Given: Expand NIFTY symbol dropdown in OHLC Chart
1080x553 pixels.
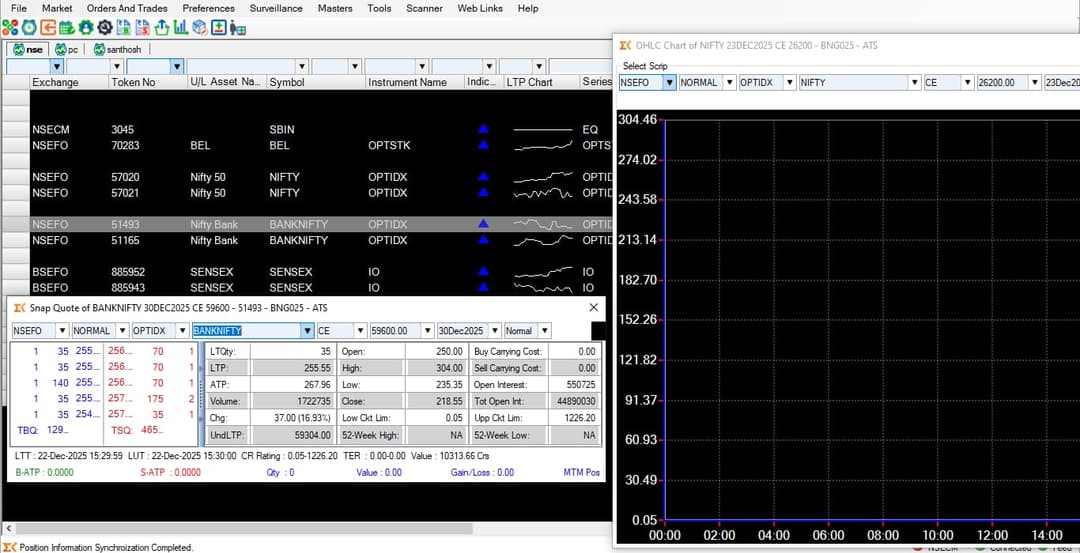Looking at the screenshot, I should coord(915,83).
